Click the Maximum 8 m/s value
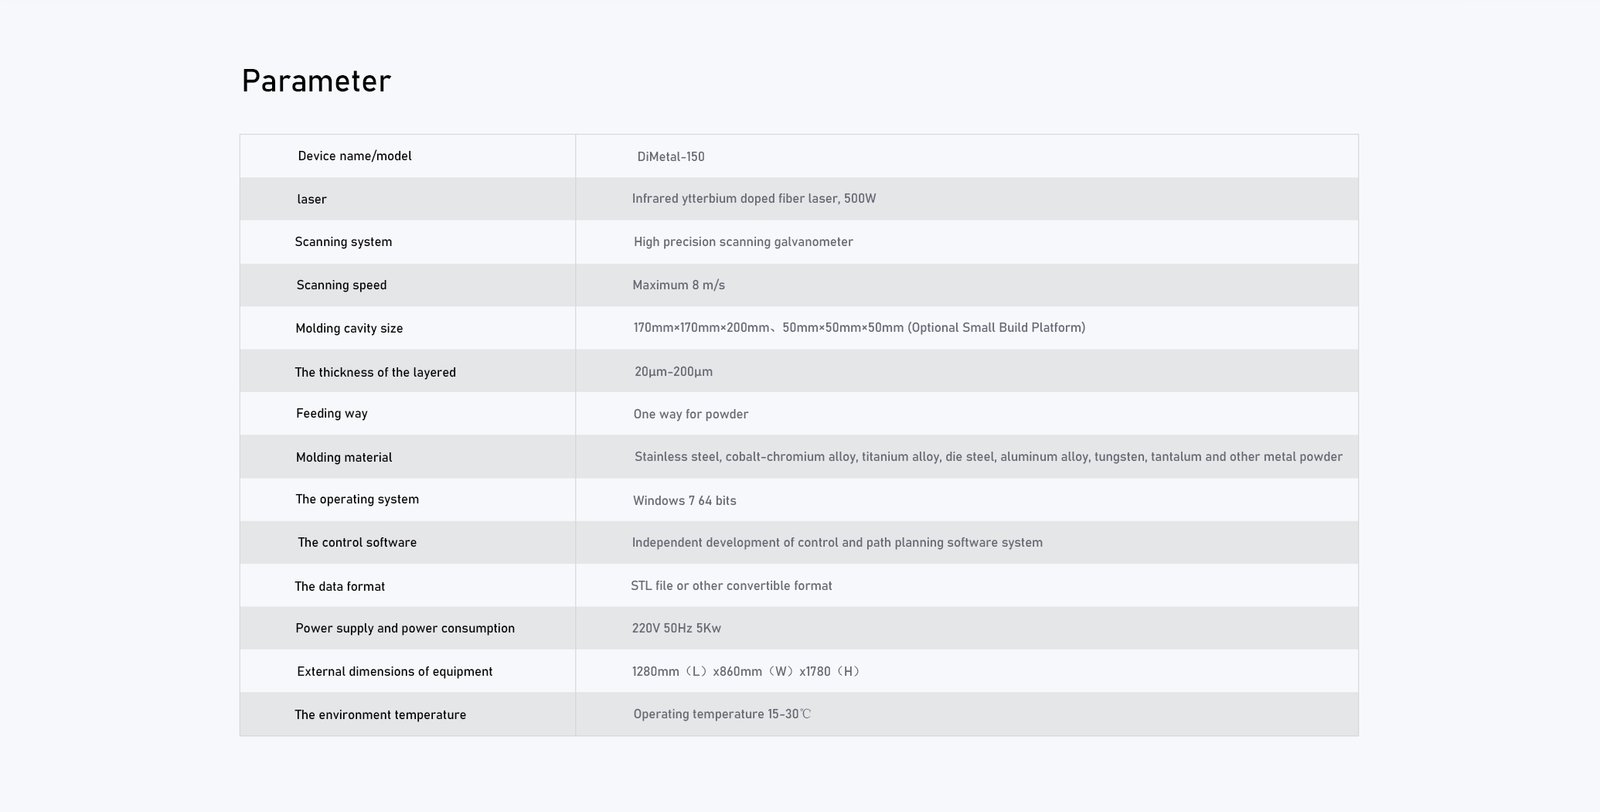Image resolution: width=1600 pixels, height=812 pixels. coord(679,285)
